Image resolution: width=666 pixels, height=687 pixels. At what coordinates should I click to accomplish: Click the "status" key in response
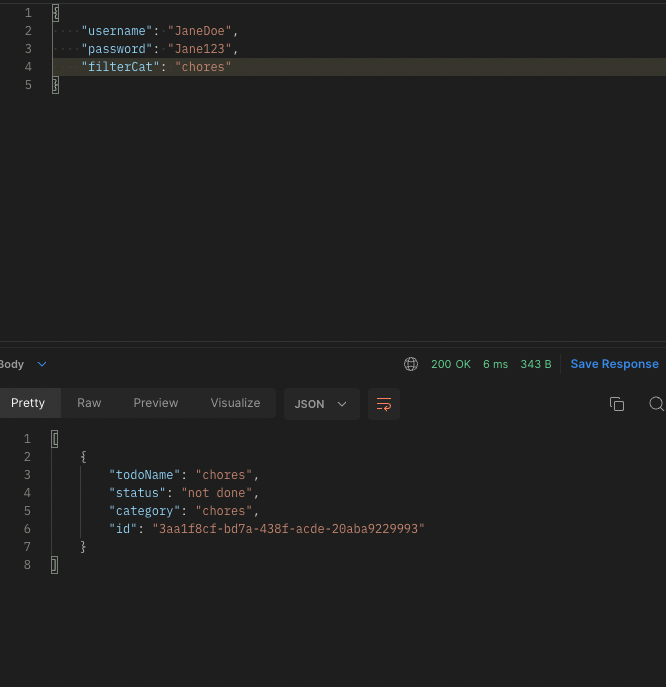pos(138,493)
